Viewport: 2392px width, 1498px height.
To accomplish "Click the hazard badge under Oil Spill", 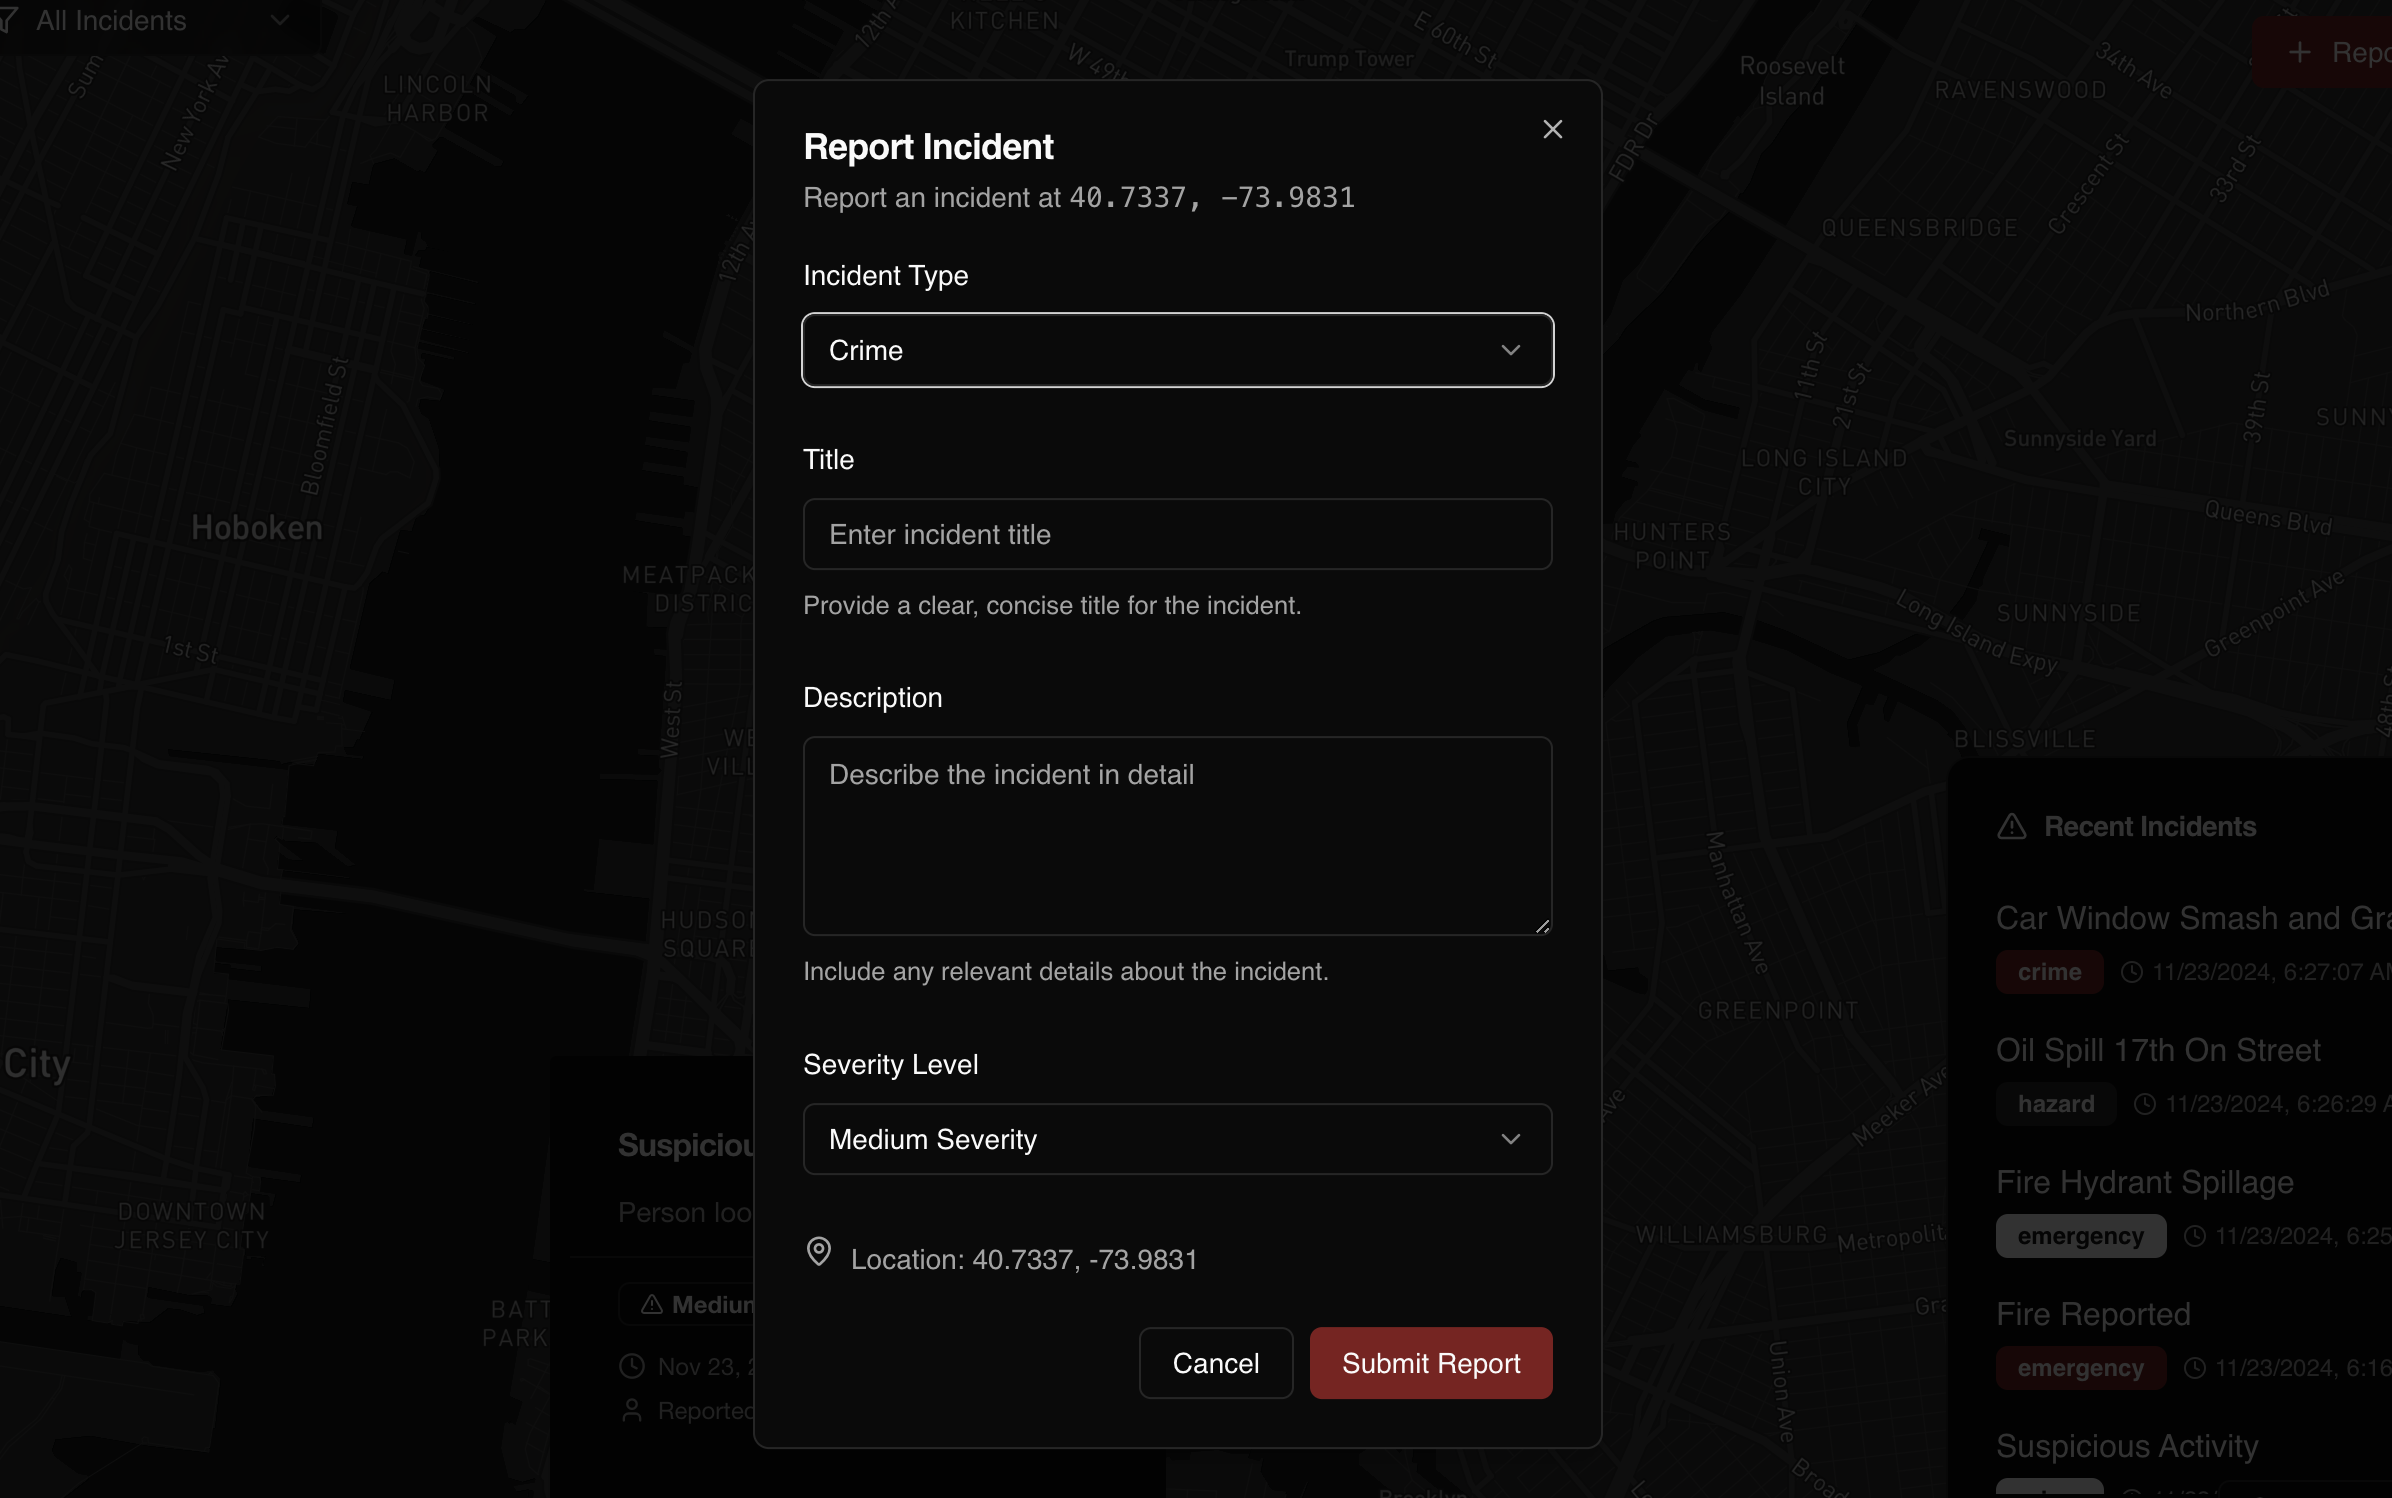I will (x=2055, y=1104).
